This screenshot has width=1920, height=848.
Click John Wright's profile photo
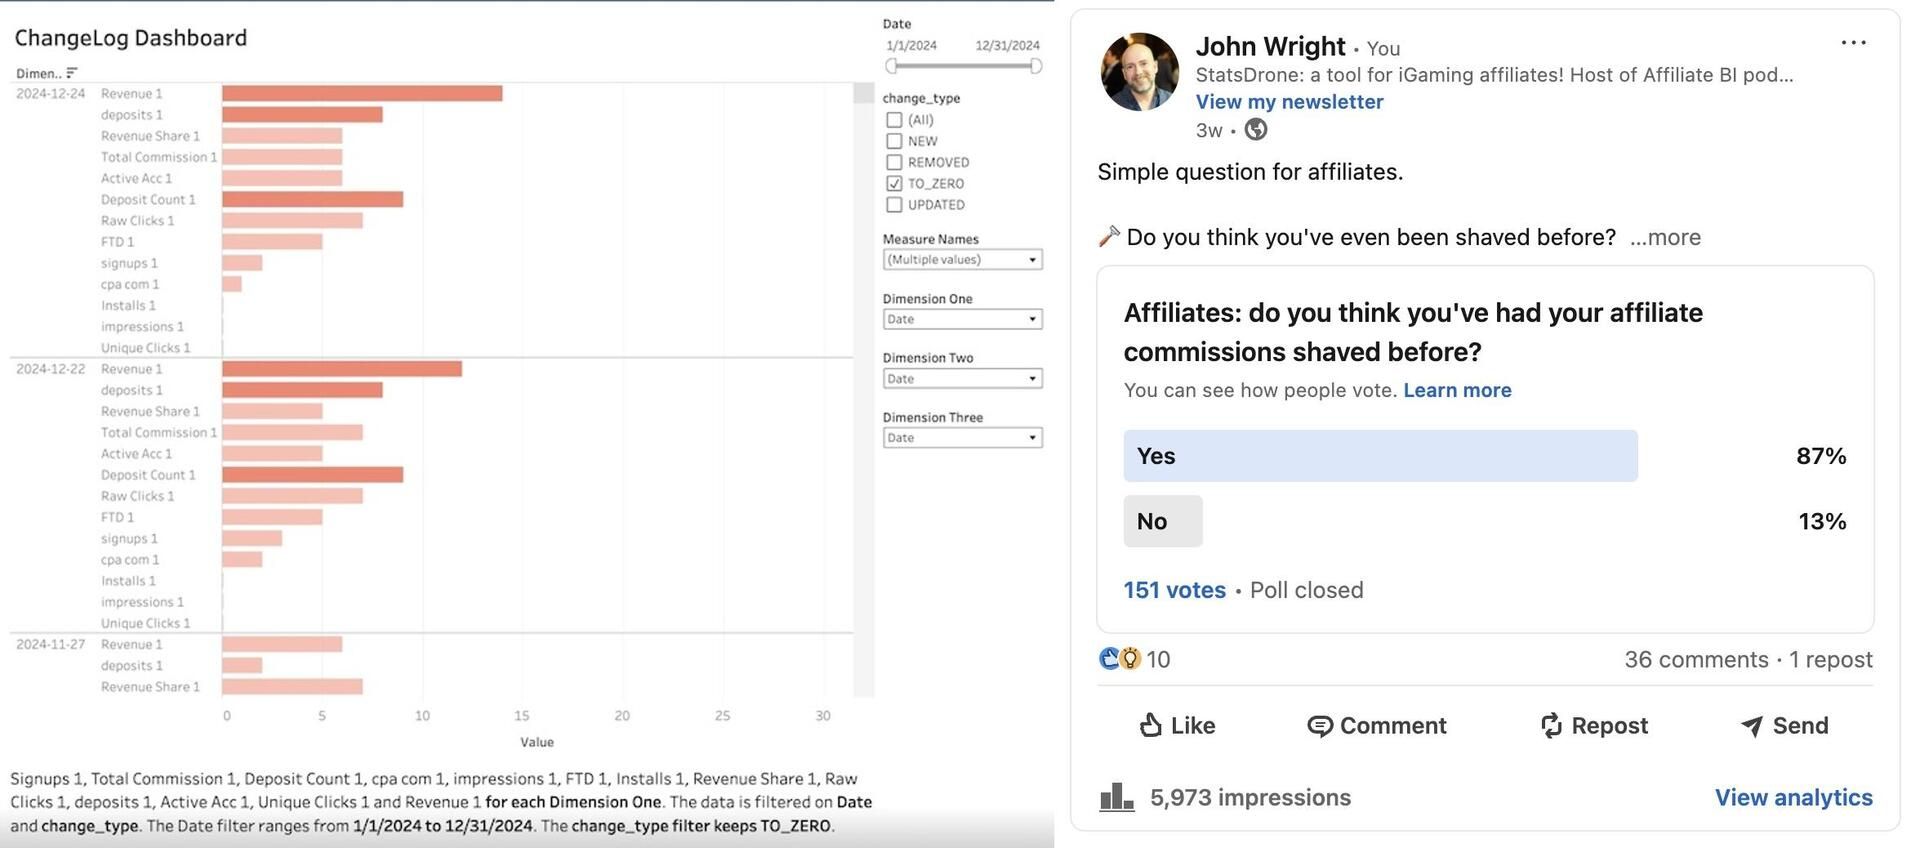1139,72
